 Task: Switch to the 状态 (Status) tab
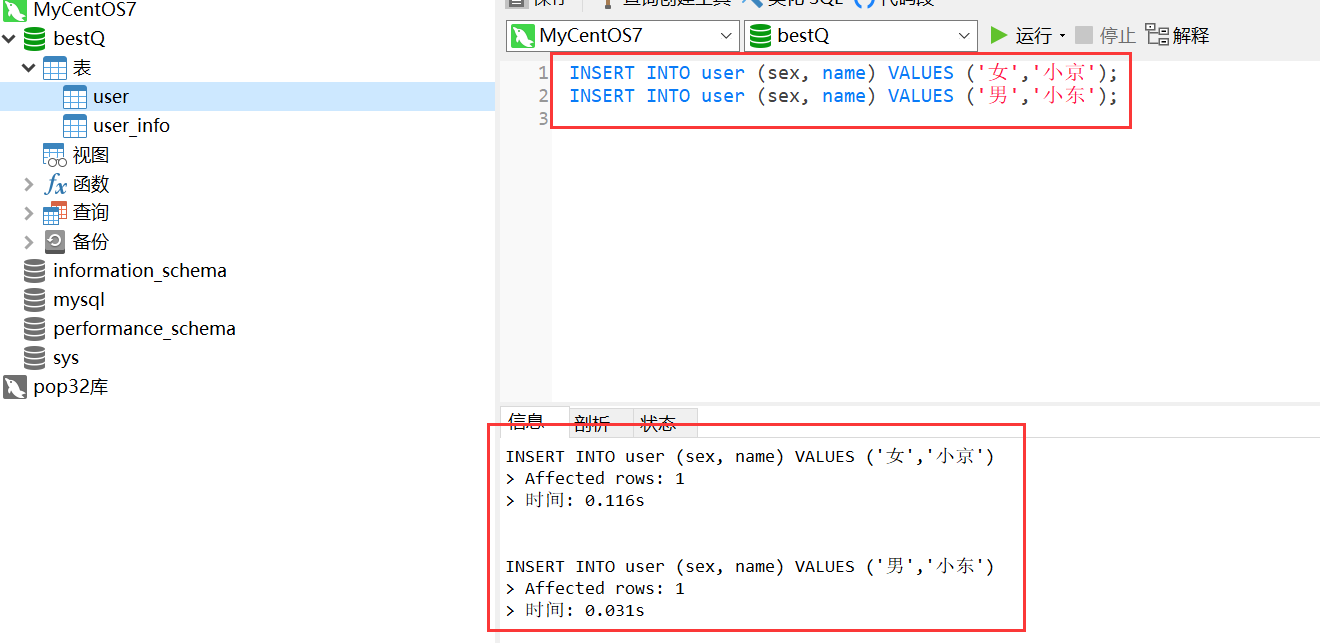pos(665,423)
